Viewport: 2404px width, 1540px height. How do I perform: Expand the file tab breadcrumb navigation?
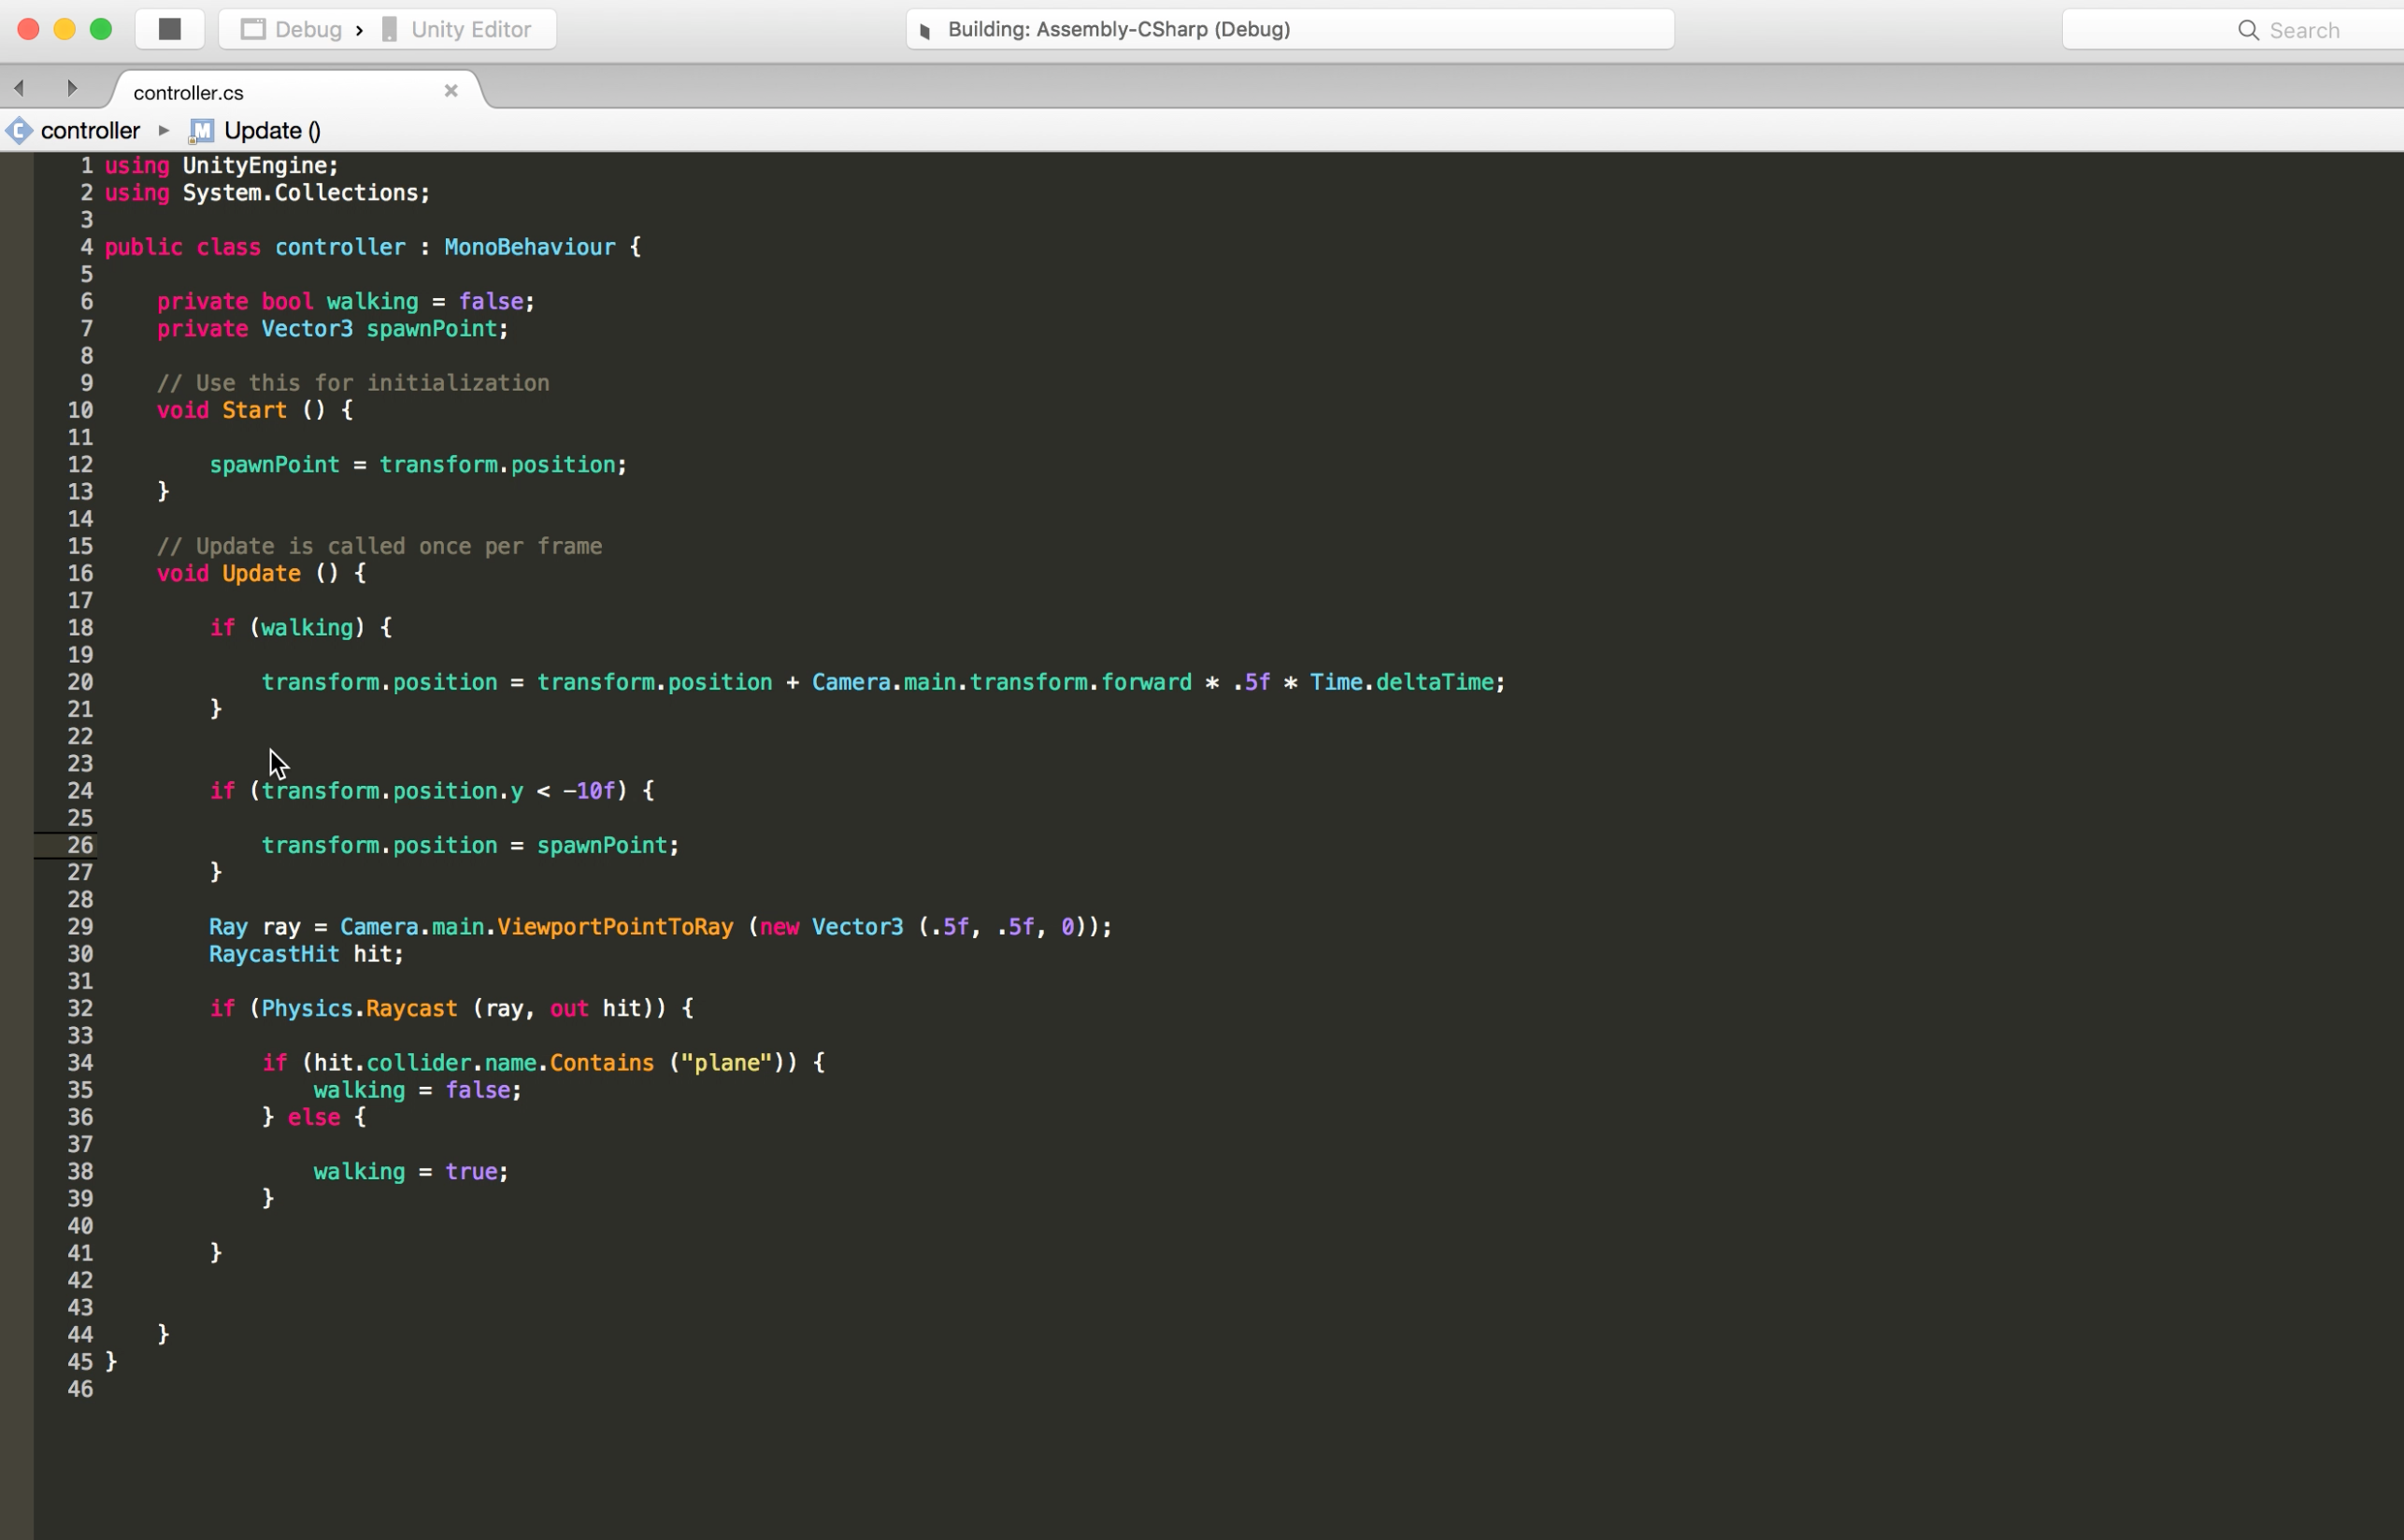[x=163, y=128]
